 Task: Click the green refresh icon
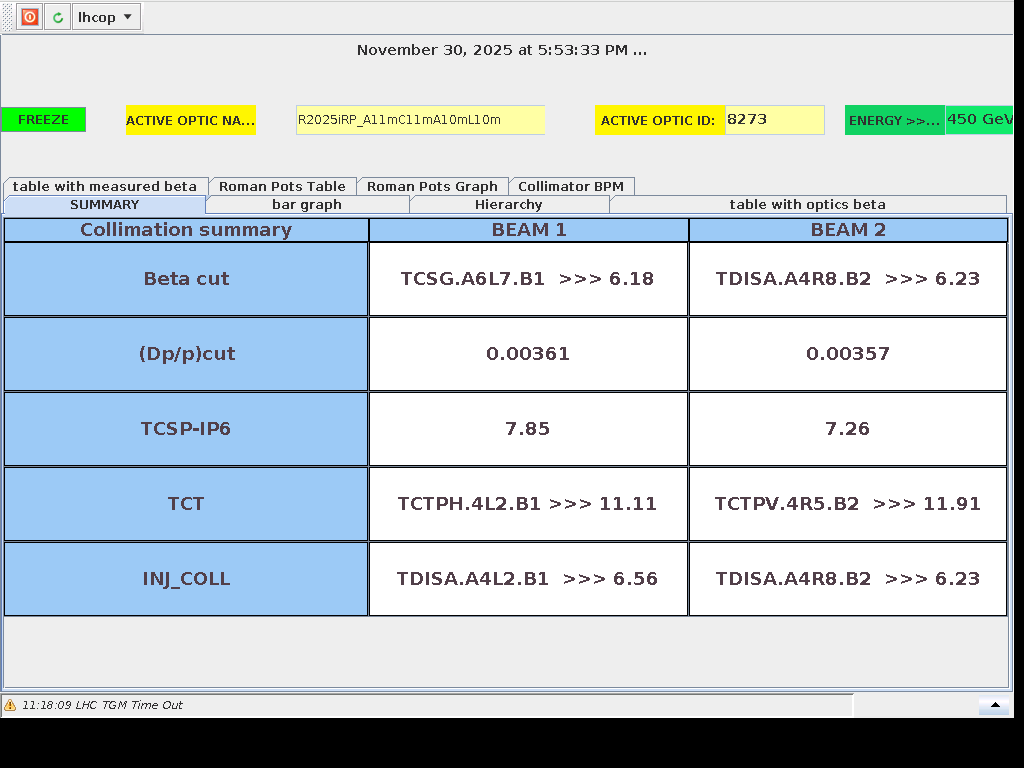pyautogui.click(x=58, y=17)
